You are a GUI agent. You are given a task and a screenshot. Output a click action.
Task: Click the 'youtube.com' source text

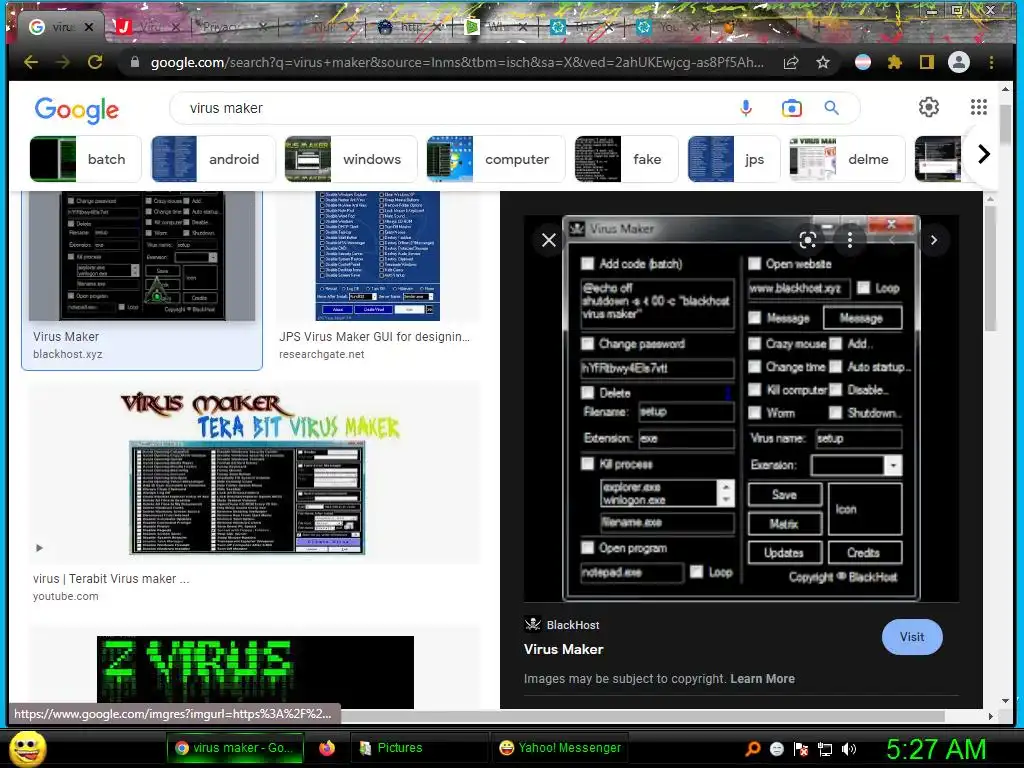click(x=65, y=596)
